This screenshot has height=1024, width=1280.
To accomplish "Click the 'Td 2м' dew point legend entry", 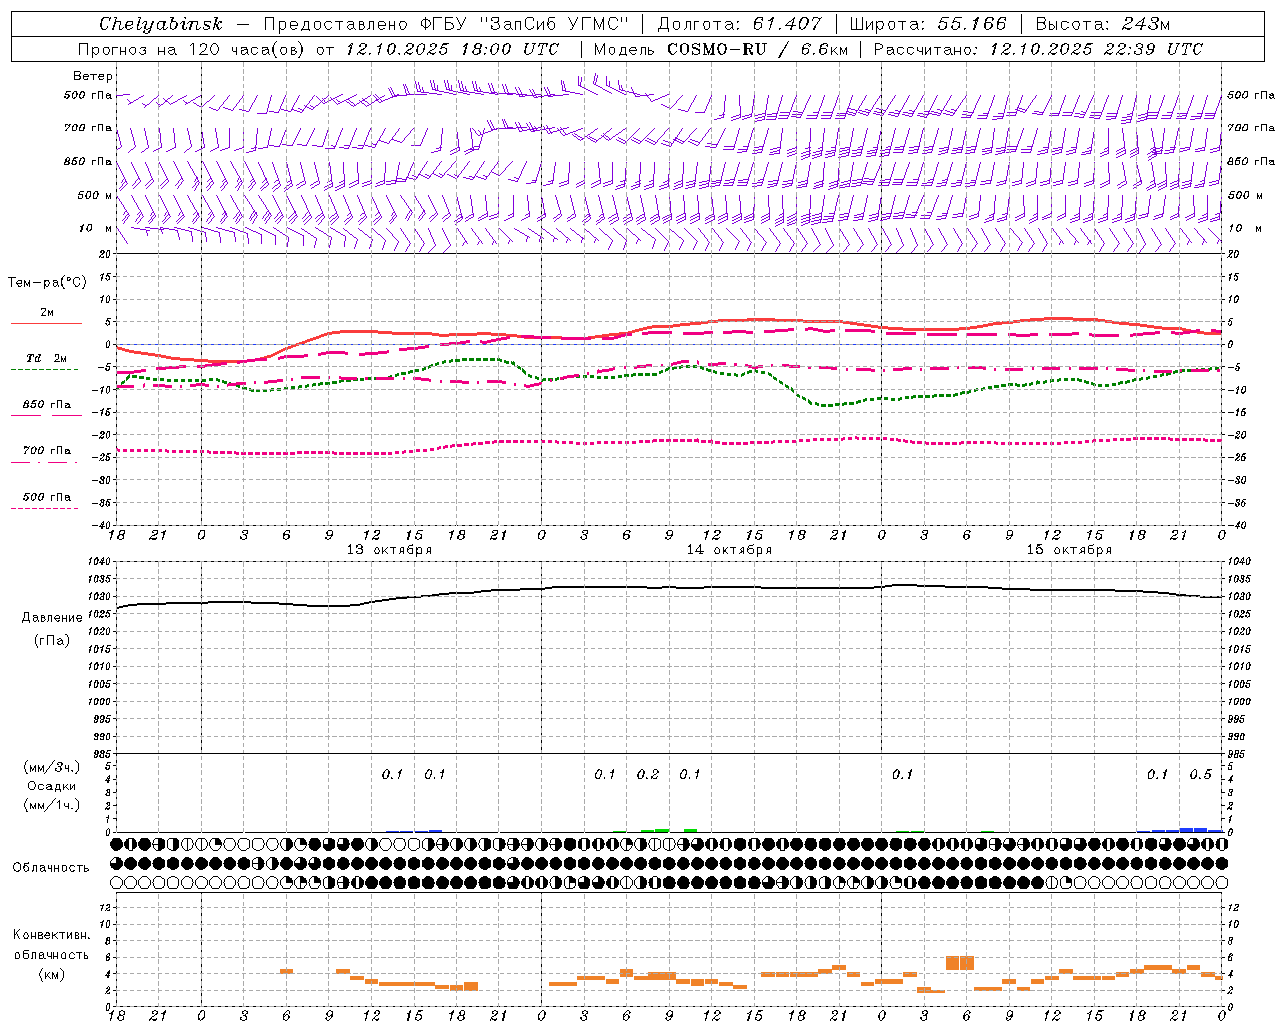I will tap(46, 358).
